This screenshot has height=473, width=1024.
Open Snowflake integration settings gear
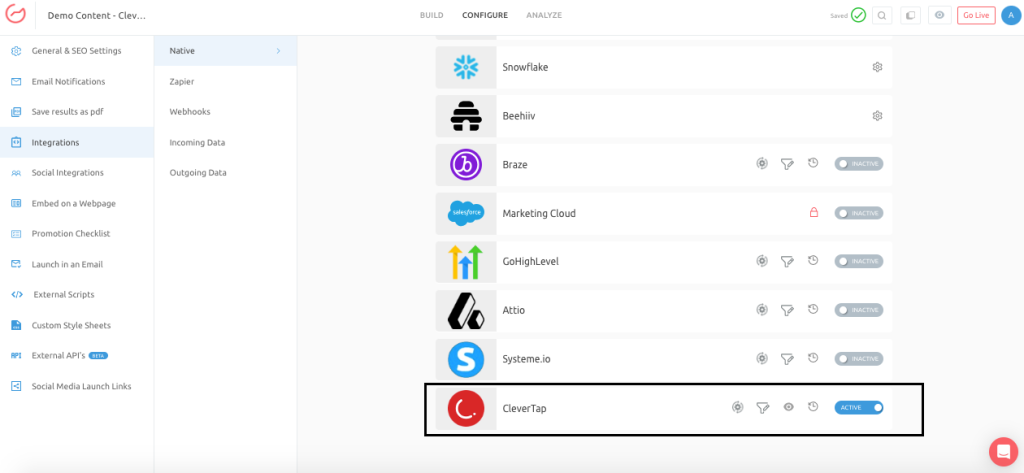coord(877,67)
